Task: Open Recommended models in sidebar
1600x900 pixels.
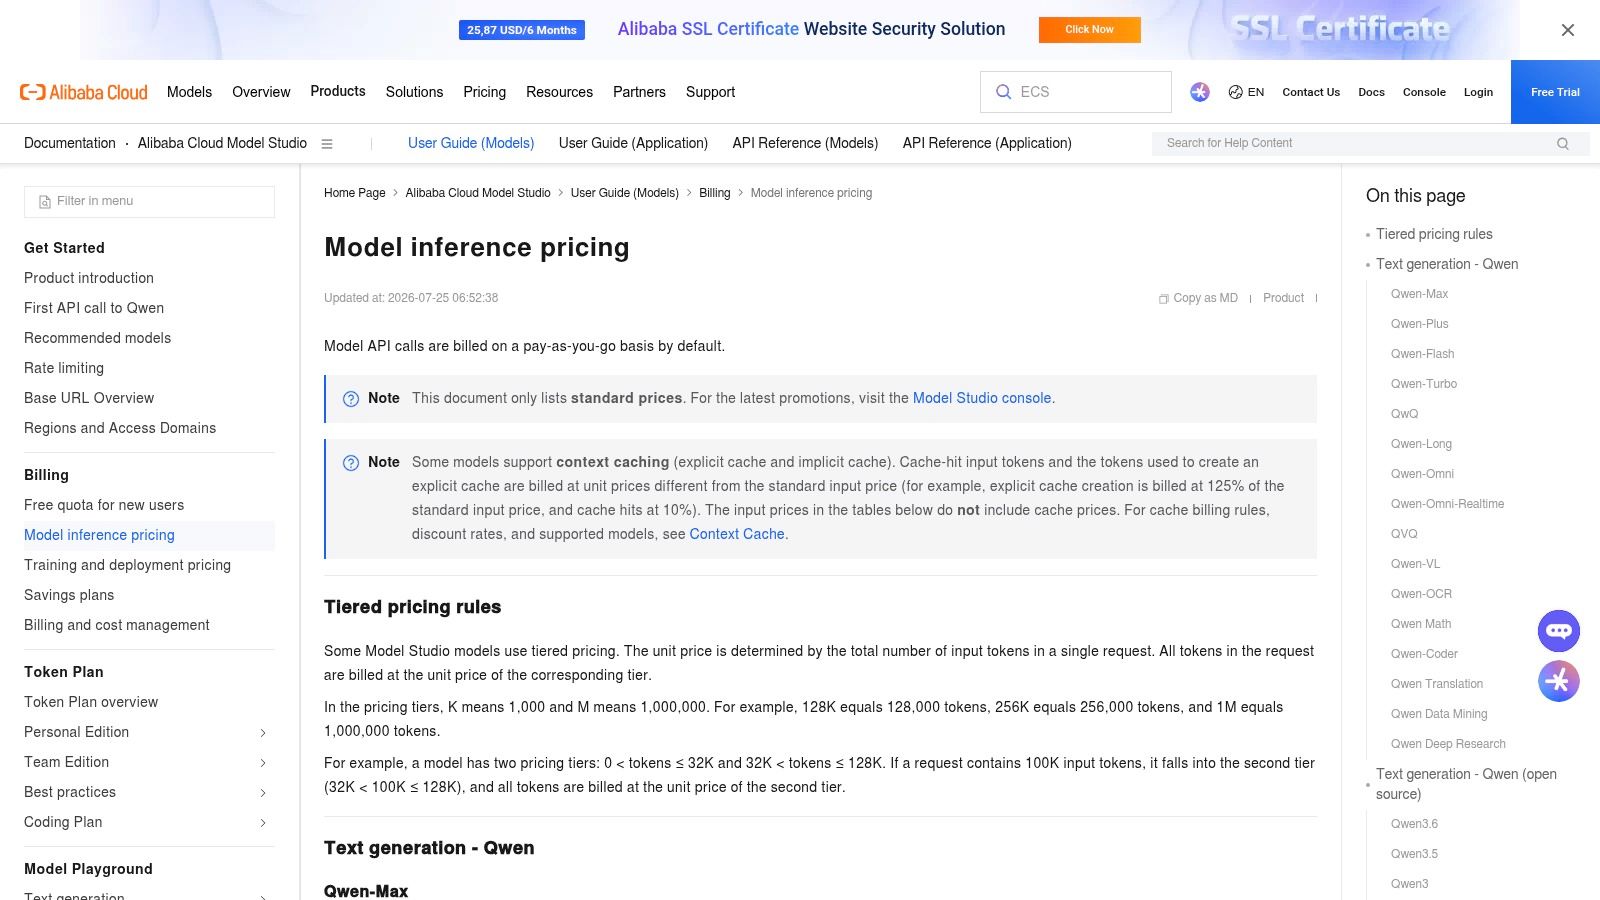Action: coord(97,338)
